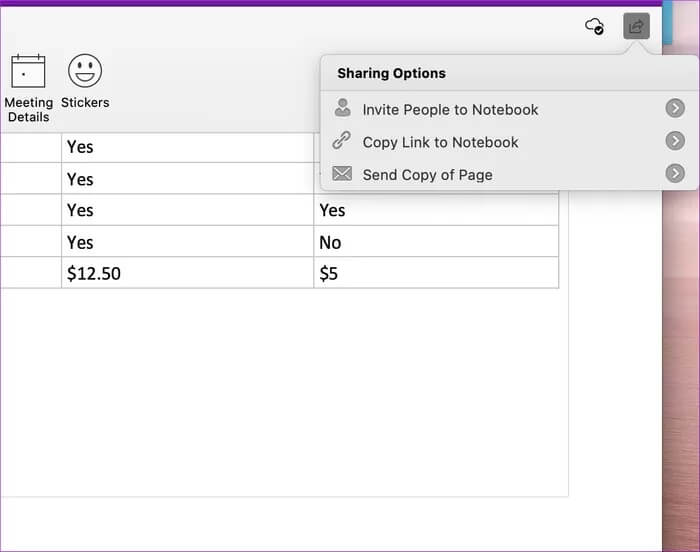Expand the Send Copy of Page arrow
700x552 pixels.
click(675, 174)
